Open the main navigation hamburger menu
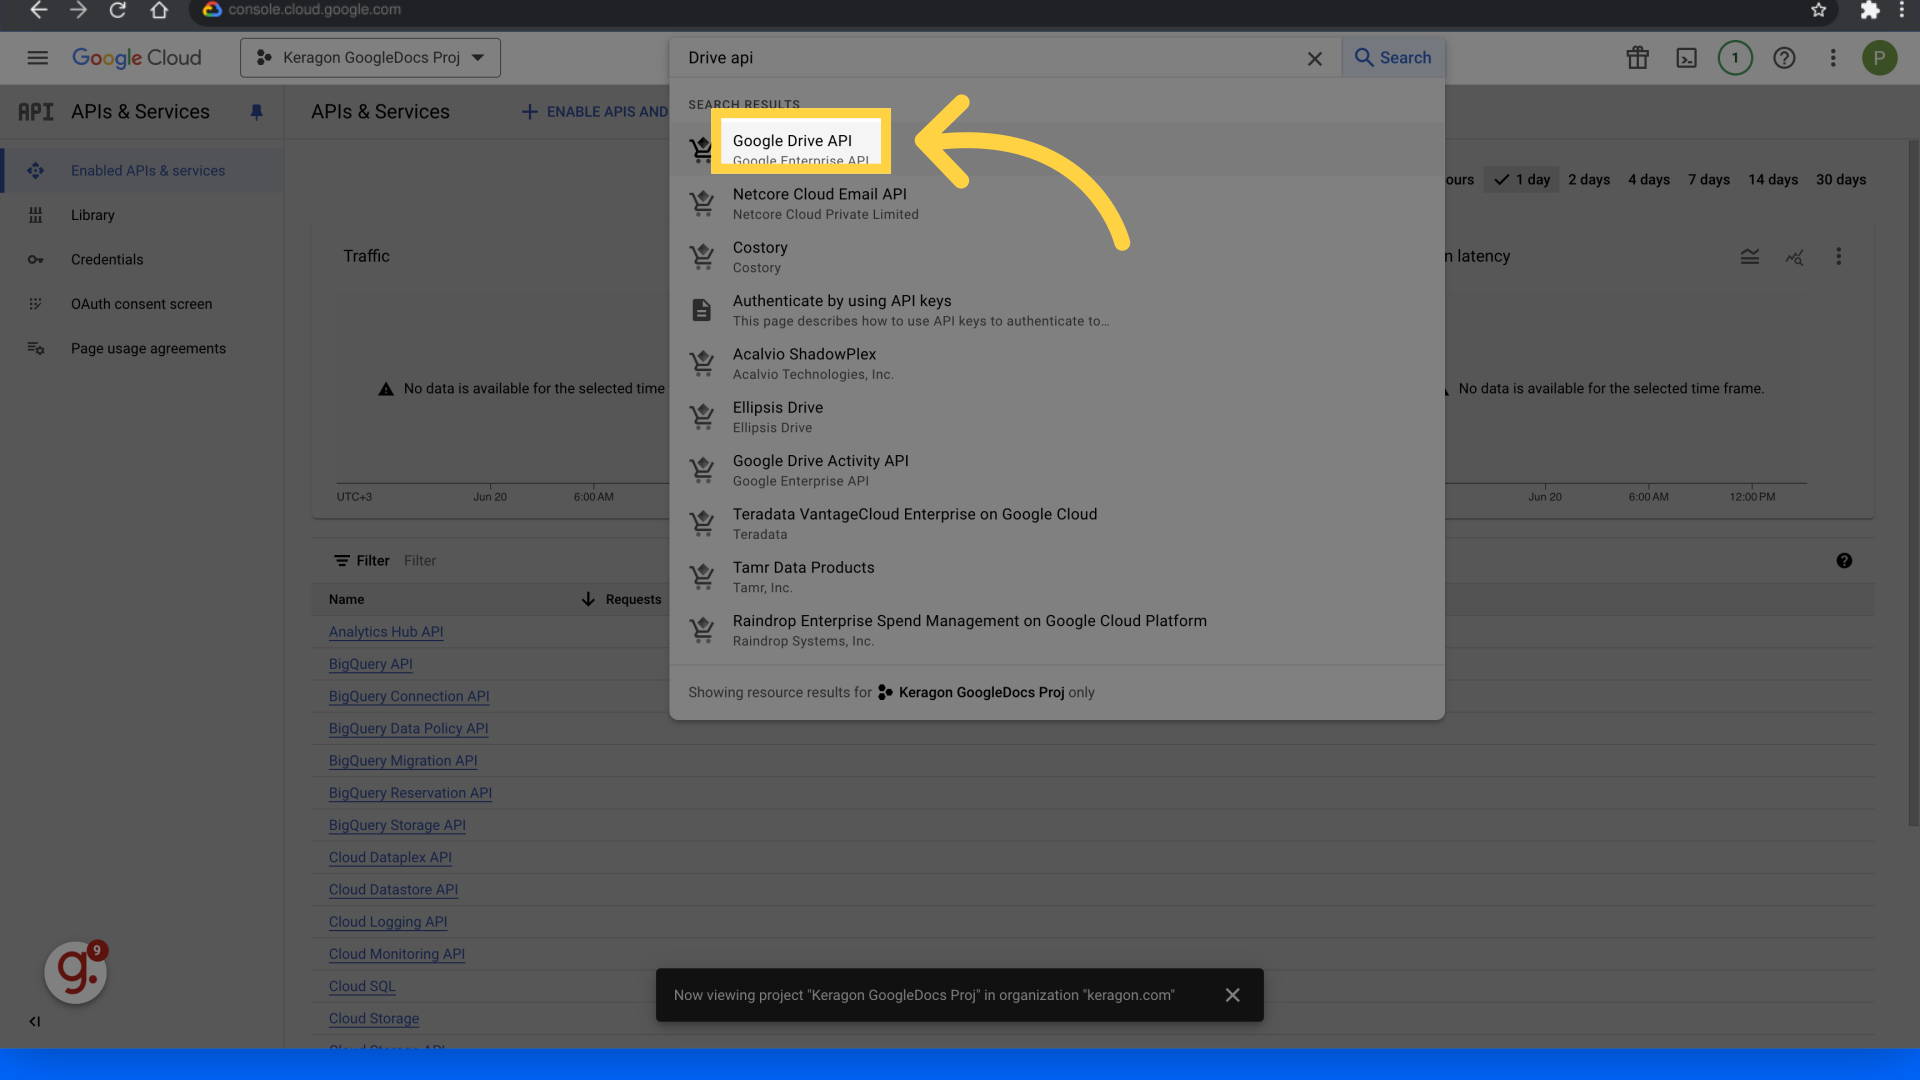 37,58
